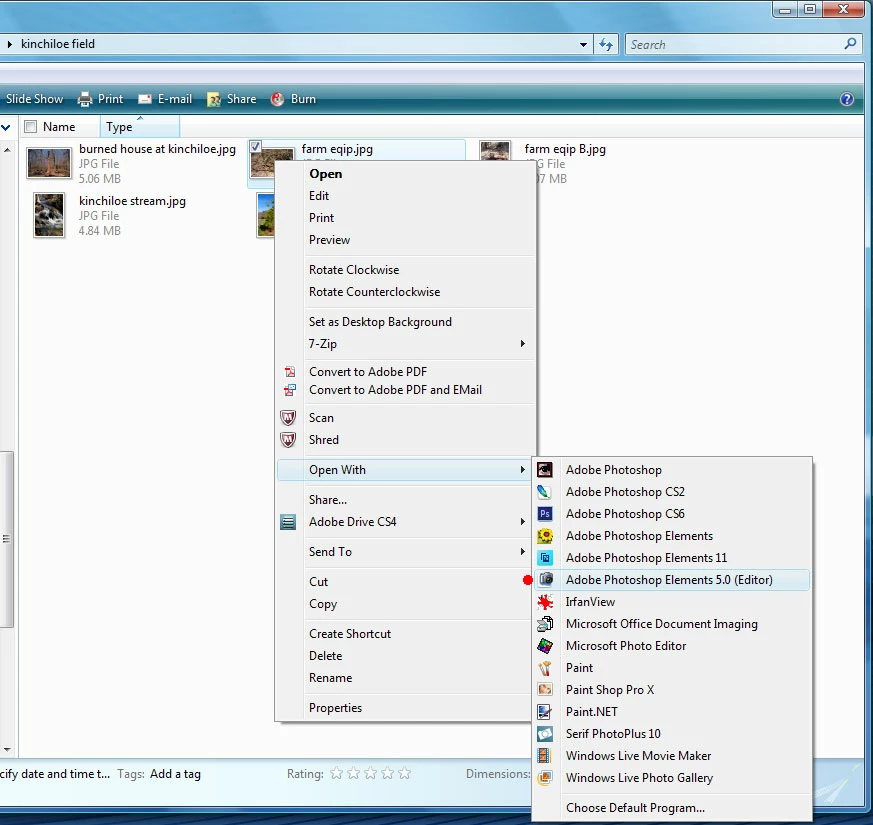Click the Microsoft Photo Editor icon

coord(545,646)
